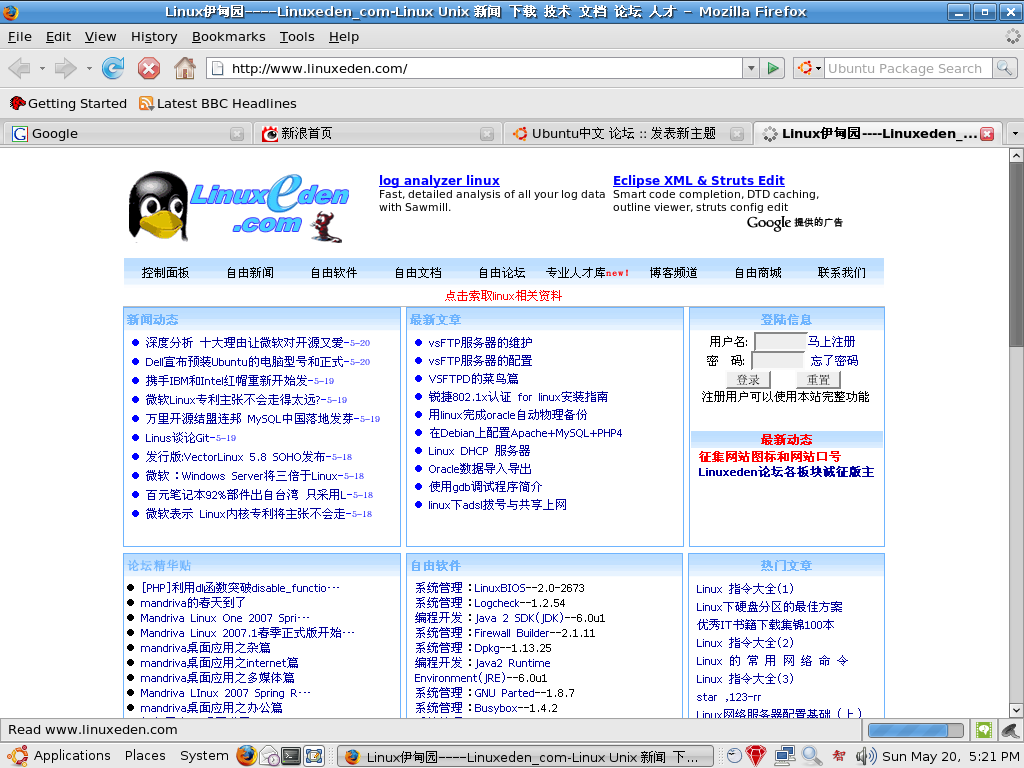Launch Firefox from the bottom panel

247,756
